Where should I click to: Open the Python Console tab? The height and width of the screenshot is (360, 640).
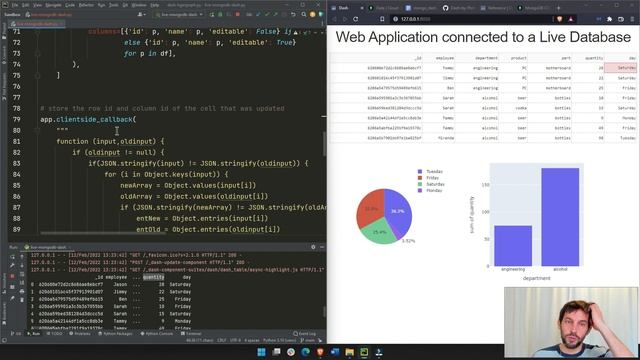tap(157, 334)
